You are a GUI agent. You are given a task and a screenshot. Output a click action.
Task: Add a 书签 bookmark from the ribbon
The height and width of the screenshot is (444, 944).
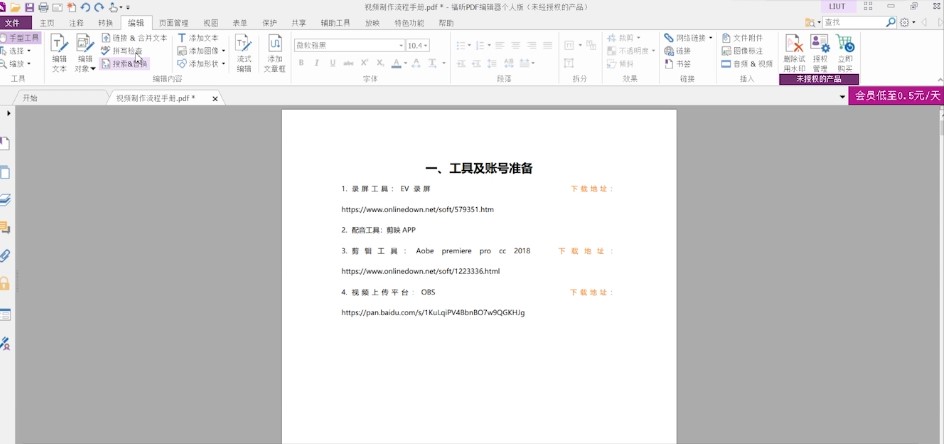point(678,63)
